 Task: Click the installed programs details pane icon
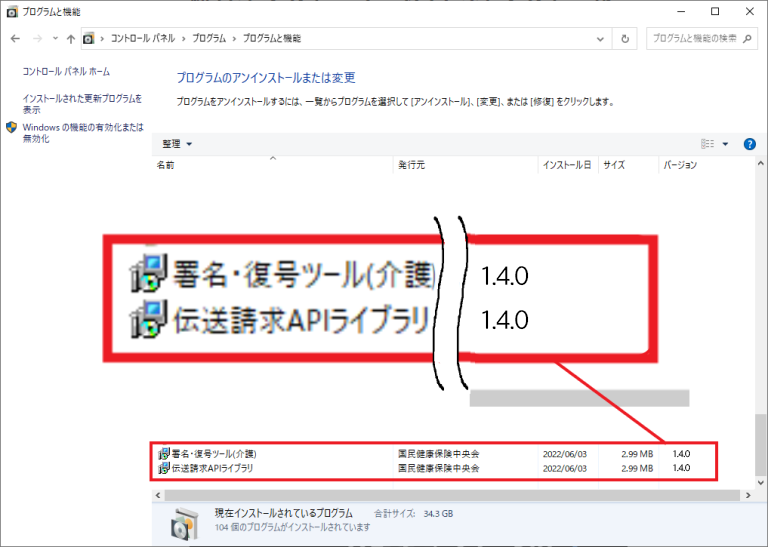(x=185, y=523)
